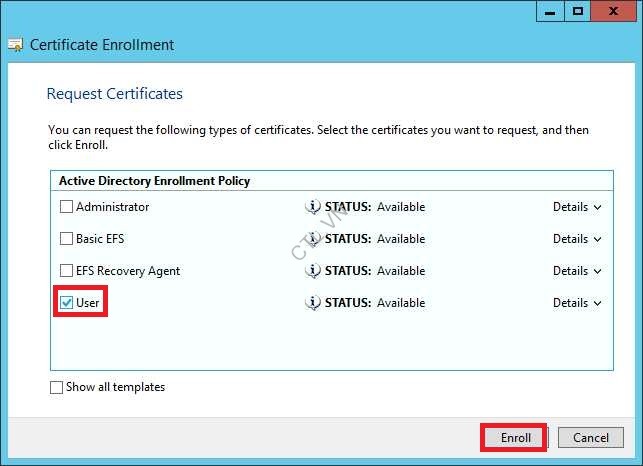Check the EFS Recovery Agent template

tap(67, 271)
